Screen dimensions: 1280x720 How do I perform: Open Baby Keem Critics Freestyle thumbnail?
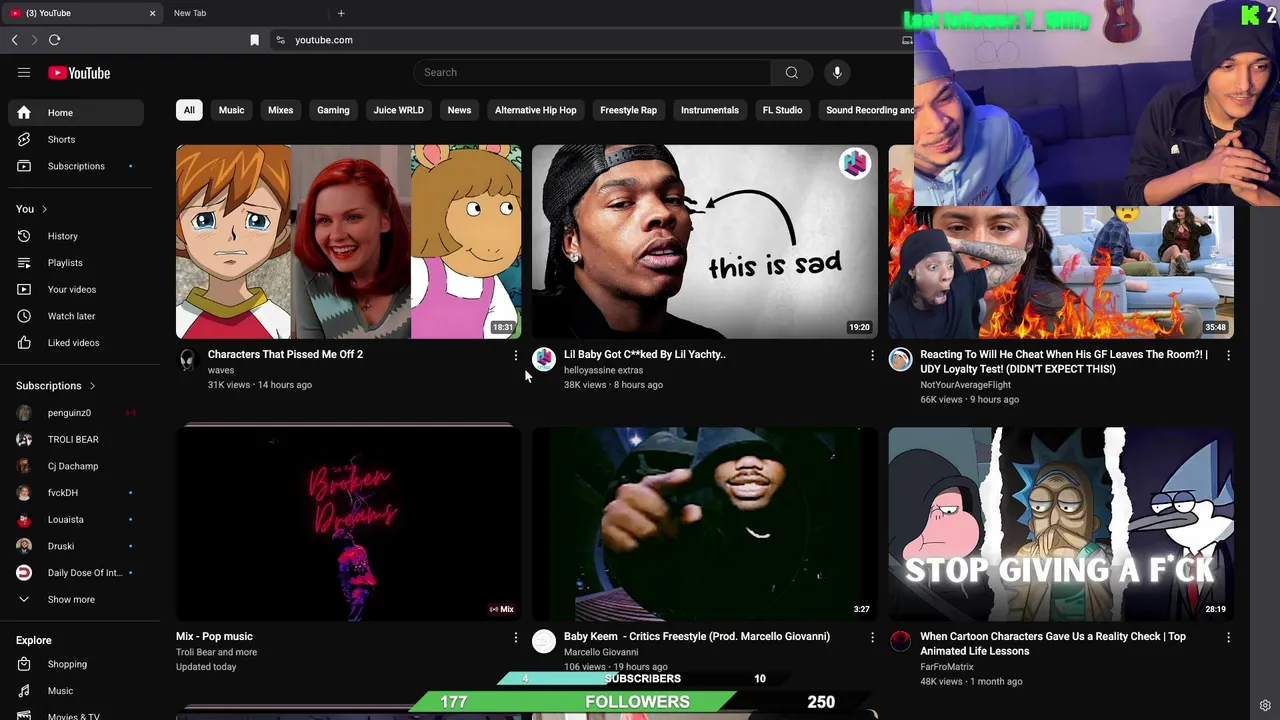point(704,523)
